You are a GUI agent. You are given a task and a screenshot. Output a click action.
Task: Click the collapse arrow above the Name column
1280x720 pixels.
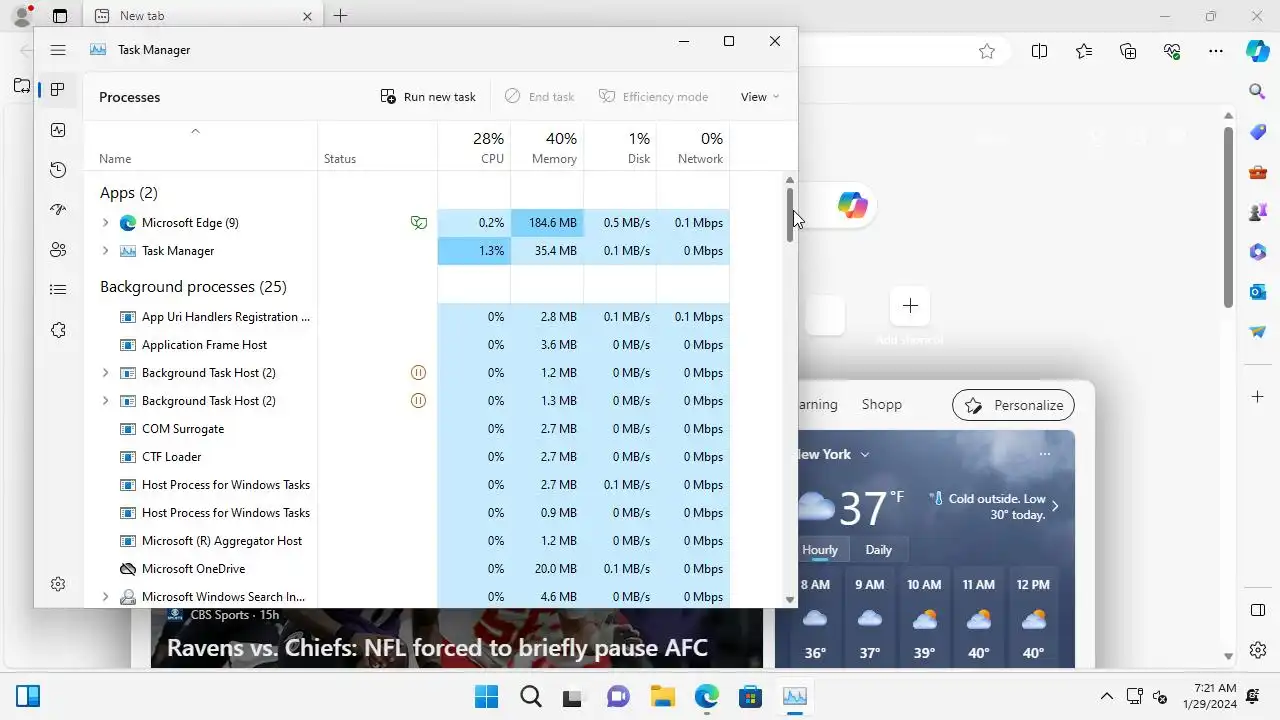tap(195, 131)
